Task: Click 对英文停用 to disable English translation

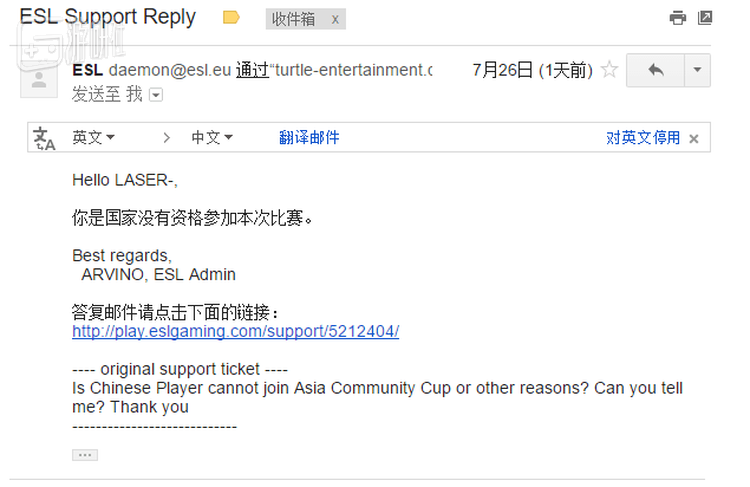Action: click(643, 138)
